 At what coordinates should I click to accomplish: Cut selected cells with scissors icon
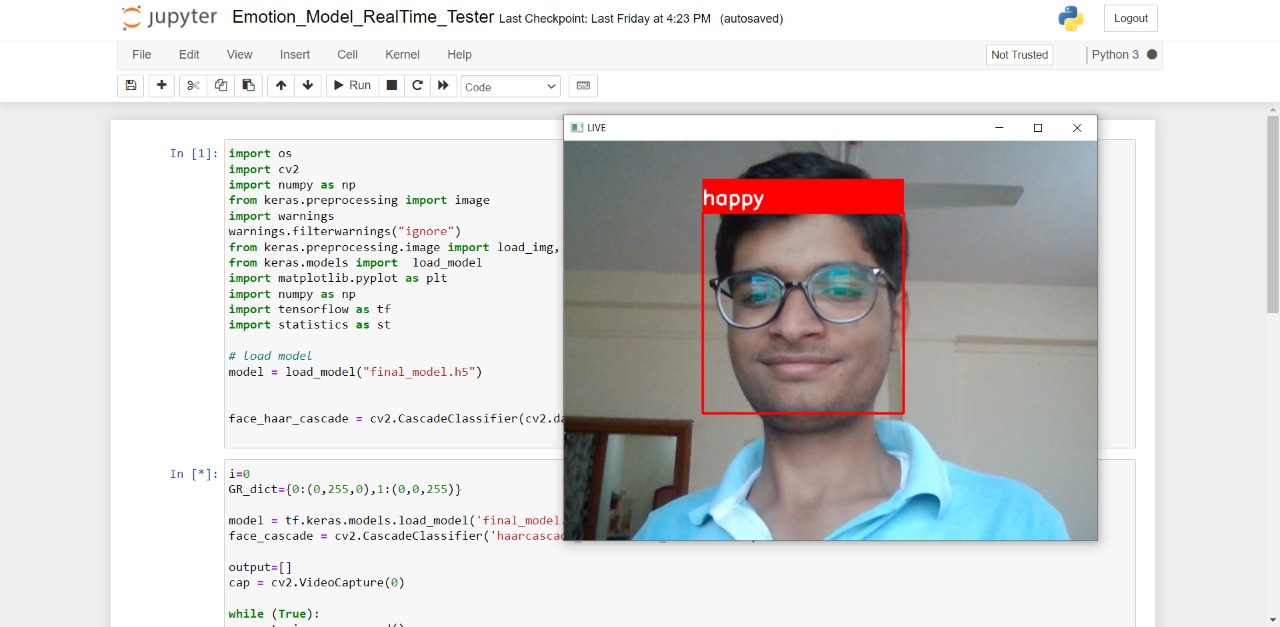point(194,86)
